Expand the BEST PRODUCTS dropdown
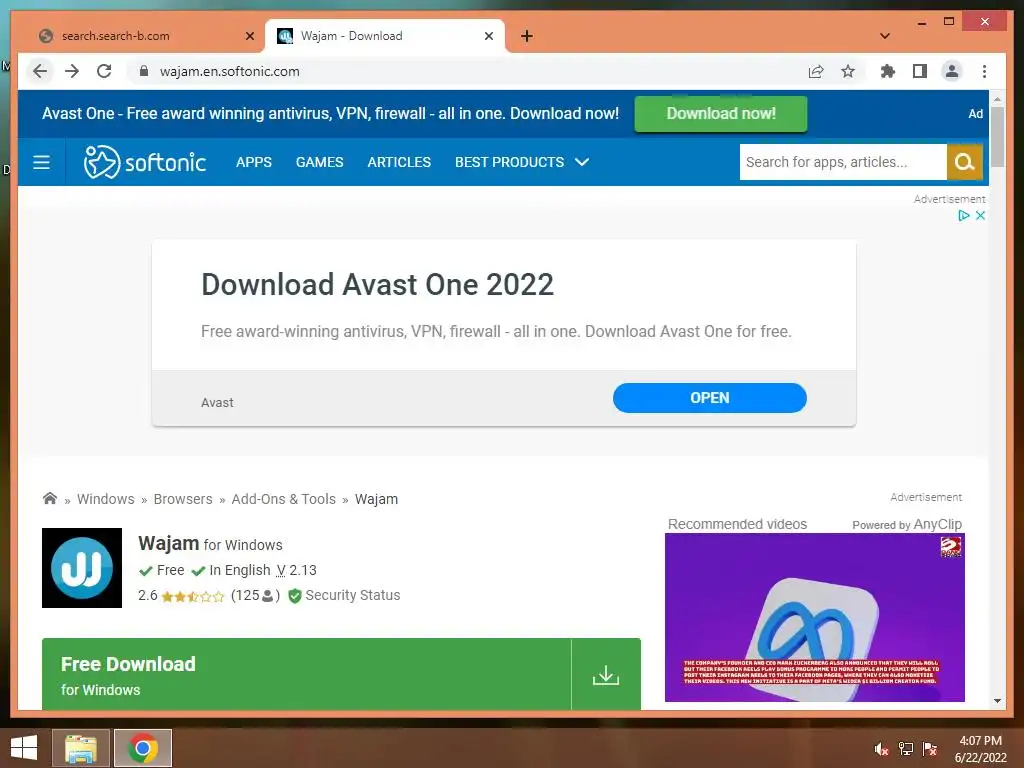Screen dimensions: 1024x768 522,162
